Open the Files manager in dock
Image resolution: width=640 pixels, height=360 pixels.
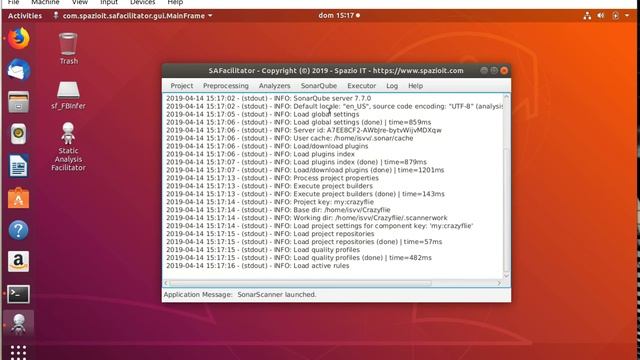[x=18, y=102]
